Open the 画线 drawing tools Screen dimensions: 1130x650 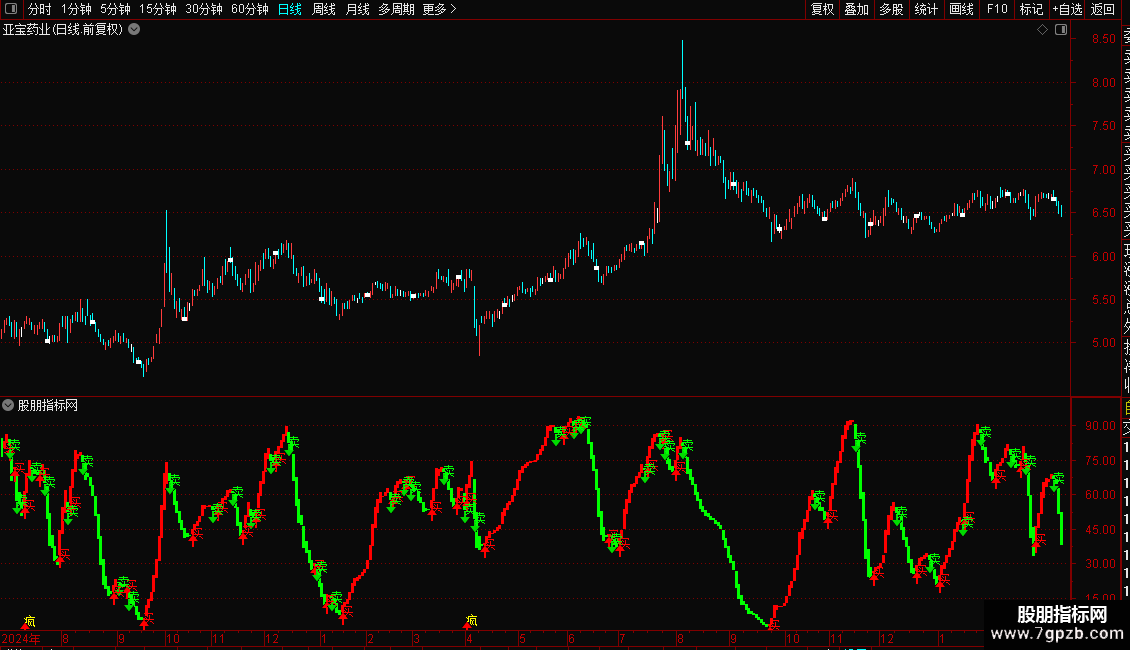[961, 9]
